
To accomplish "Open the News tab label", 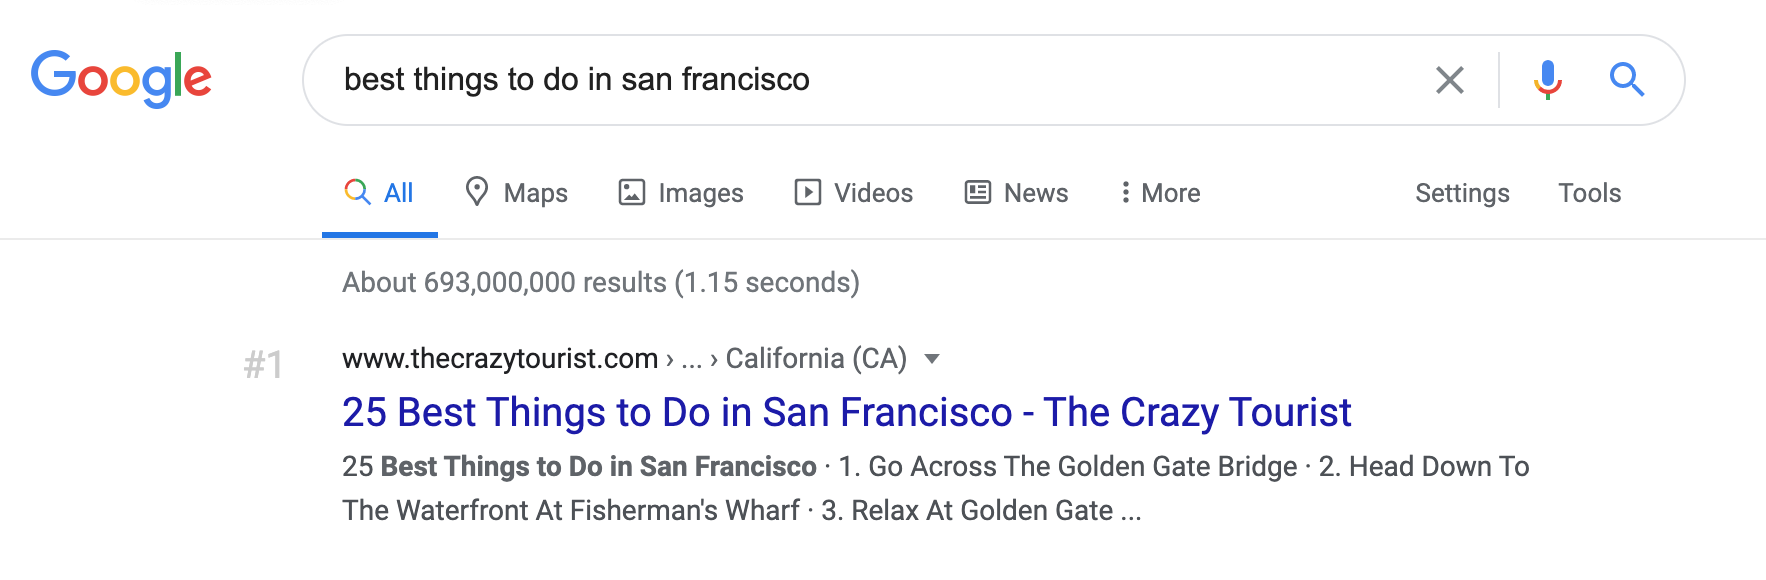I will [x=1036, y=193].
